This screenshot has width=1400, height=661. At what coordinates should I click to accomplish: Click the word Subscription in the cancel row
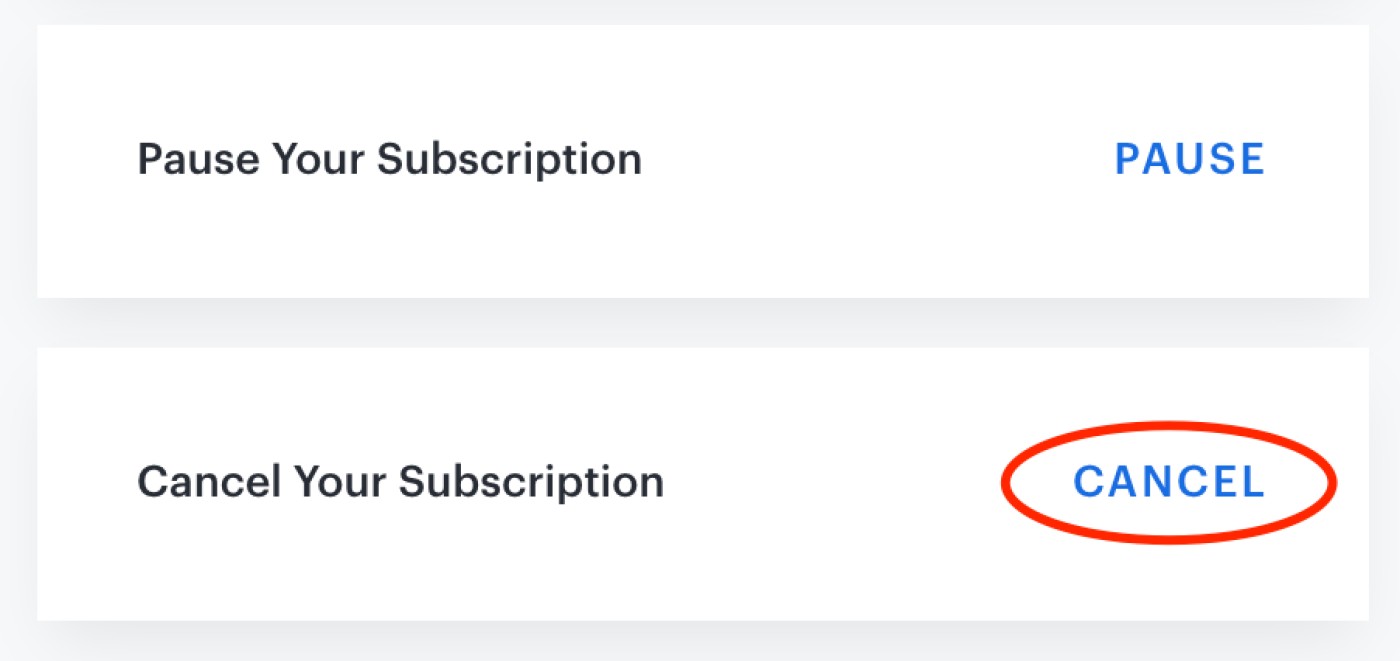(x=531, y=482)
